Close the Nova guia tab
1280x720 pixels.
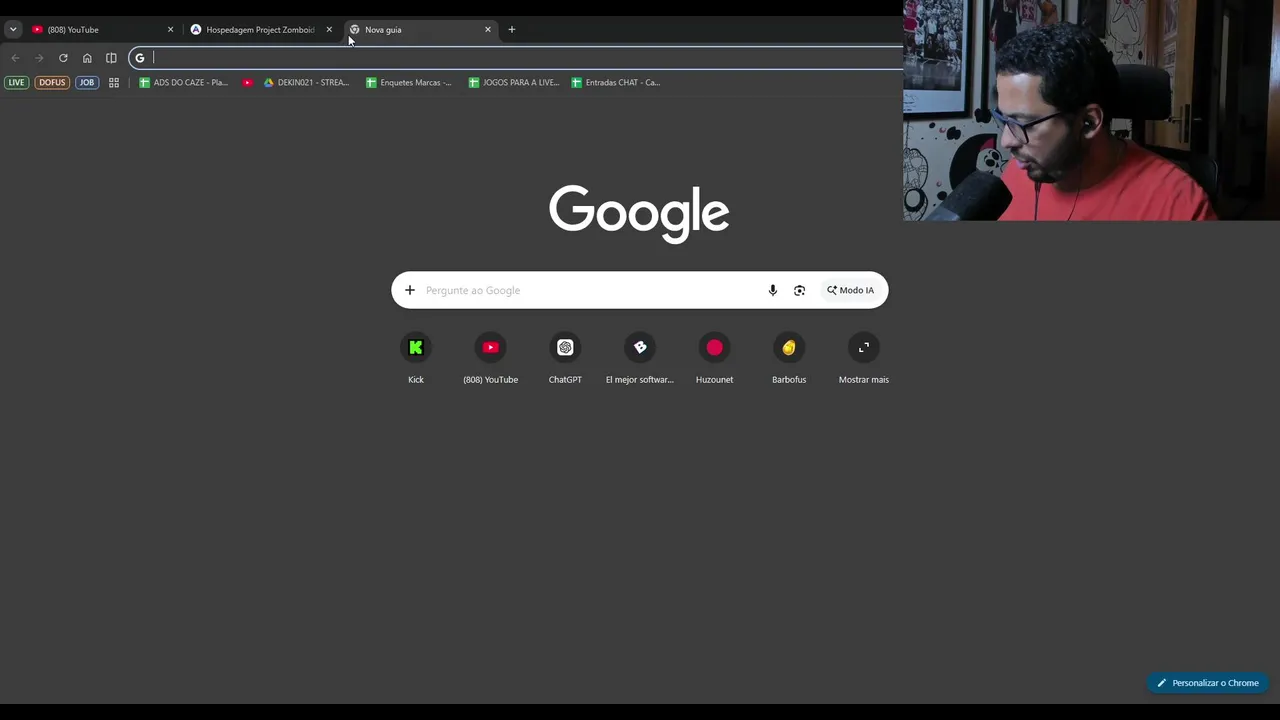(x=488, y=30)
